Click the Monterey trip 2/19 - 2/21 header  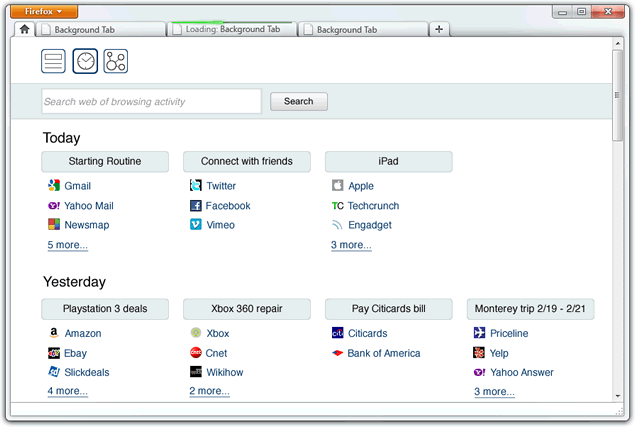530,308
